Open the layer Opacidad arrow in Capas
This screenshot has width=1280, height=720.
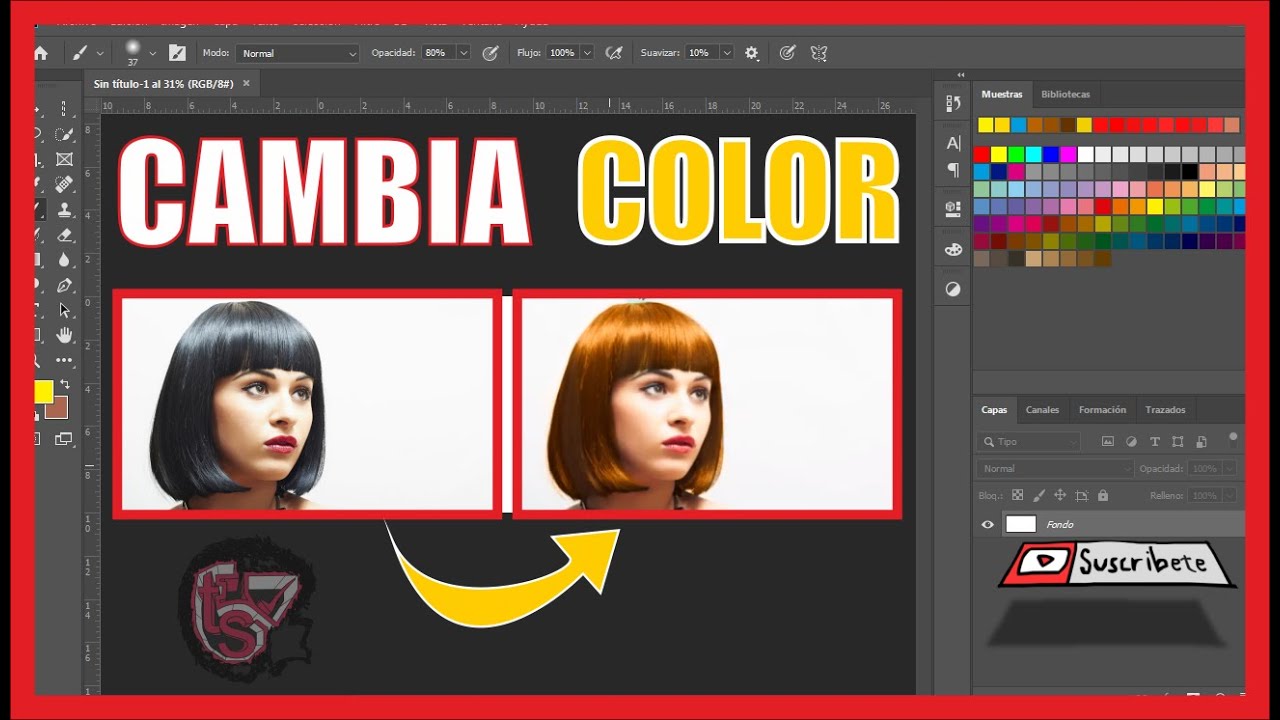[x=1229, y=468]
